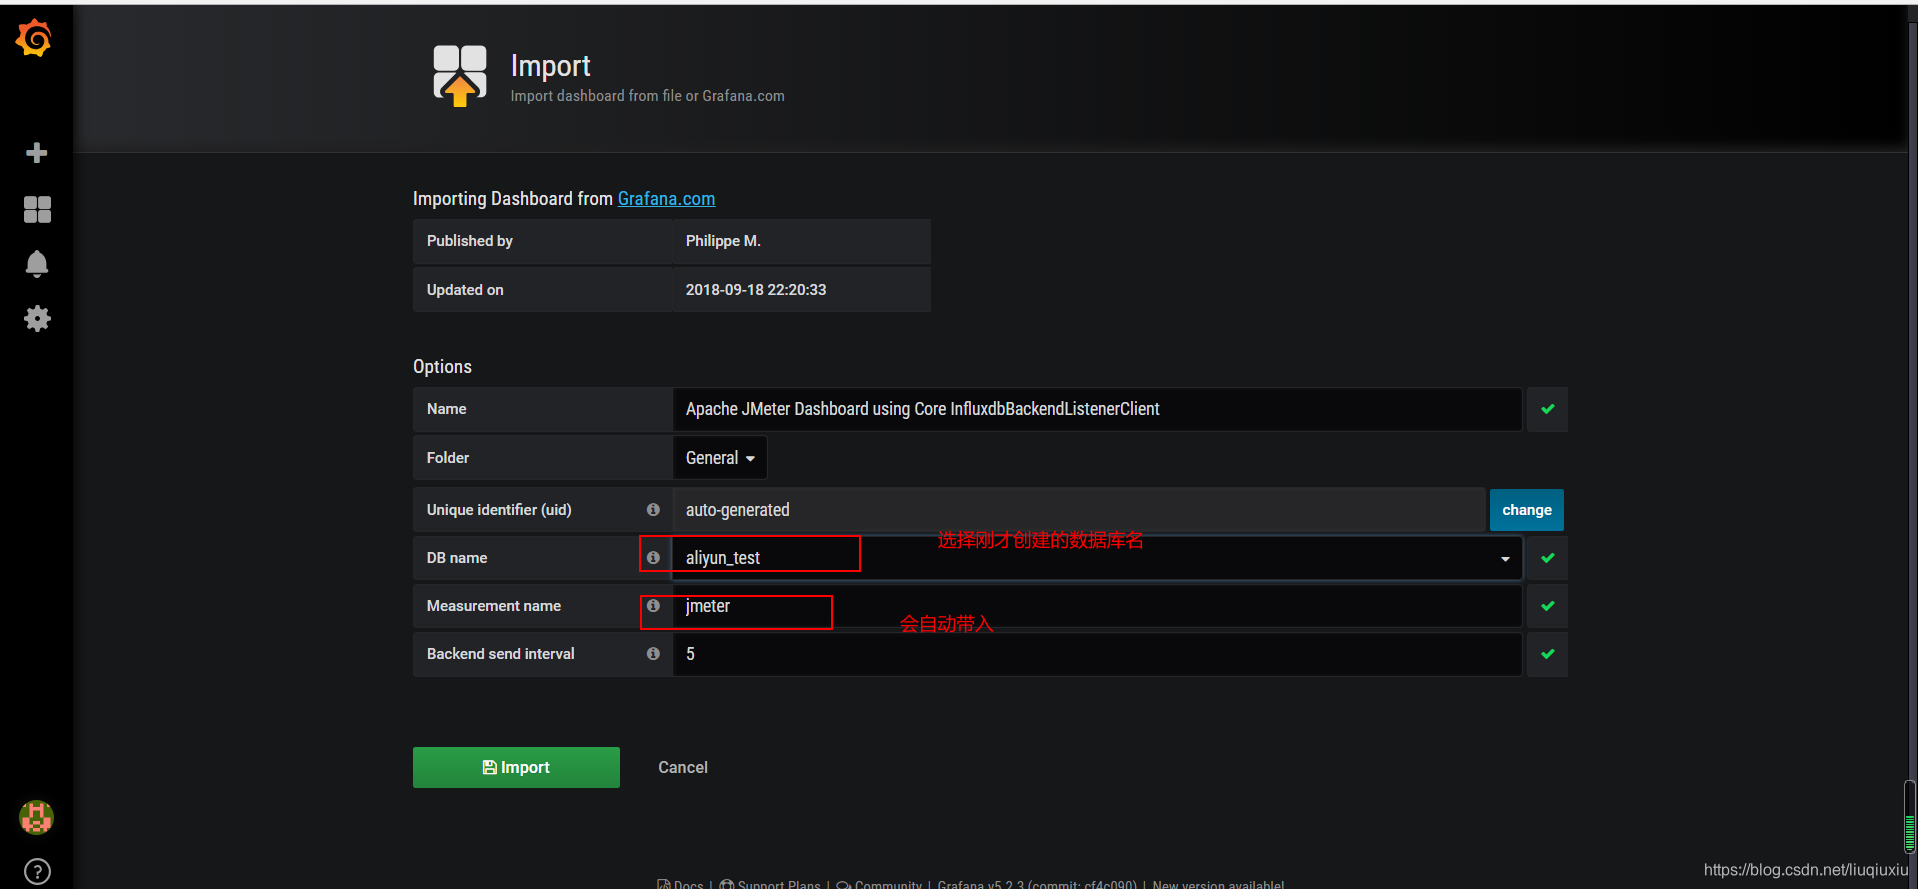This screenshot has height=889, width=1918.
Task: Click the green check beside Name field
Action: click(1548, 409)
